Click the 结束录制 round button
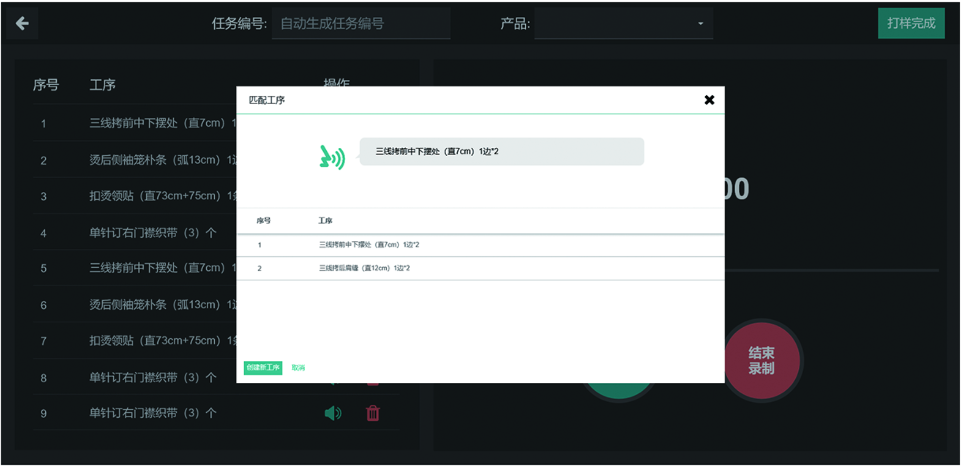962x467 pixels. [x=761, y=361]
